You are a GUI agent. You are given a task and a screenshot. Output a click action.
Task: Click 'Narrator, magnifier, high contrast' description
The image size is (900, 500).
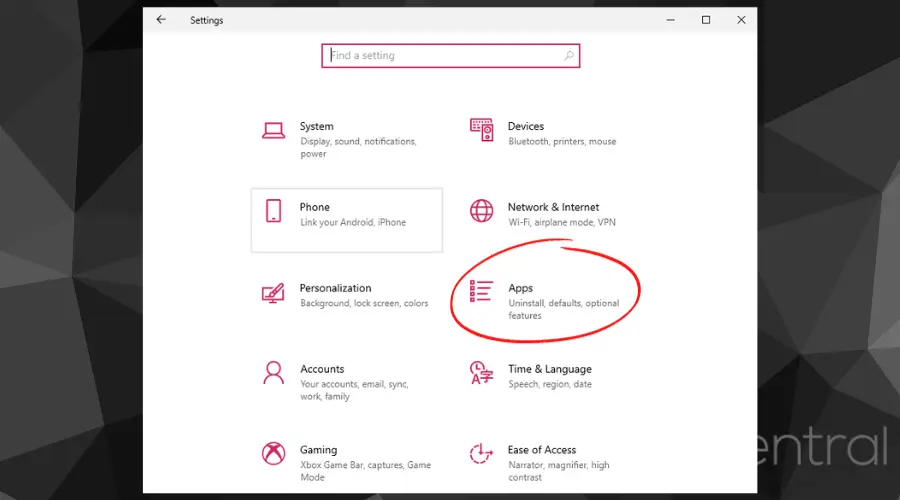(x=559, y=471)
